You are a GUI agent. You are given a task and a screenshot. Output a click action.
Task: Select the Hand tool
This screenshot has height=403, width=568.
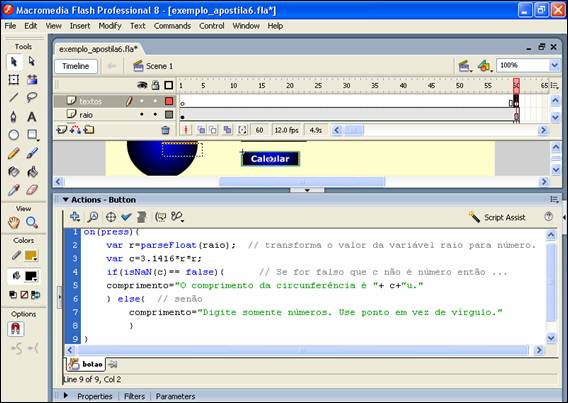point(14,222)
